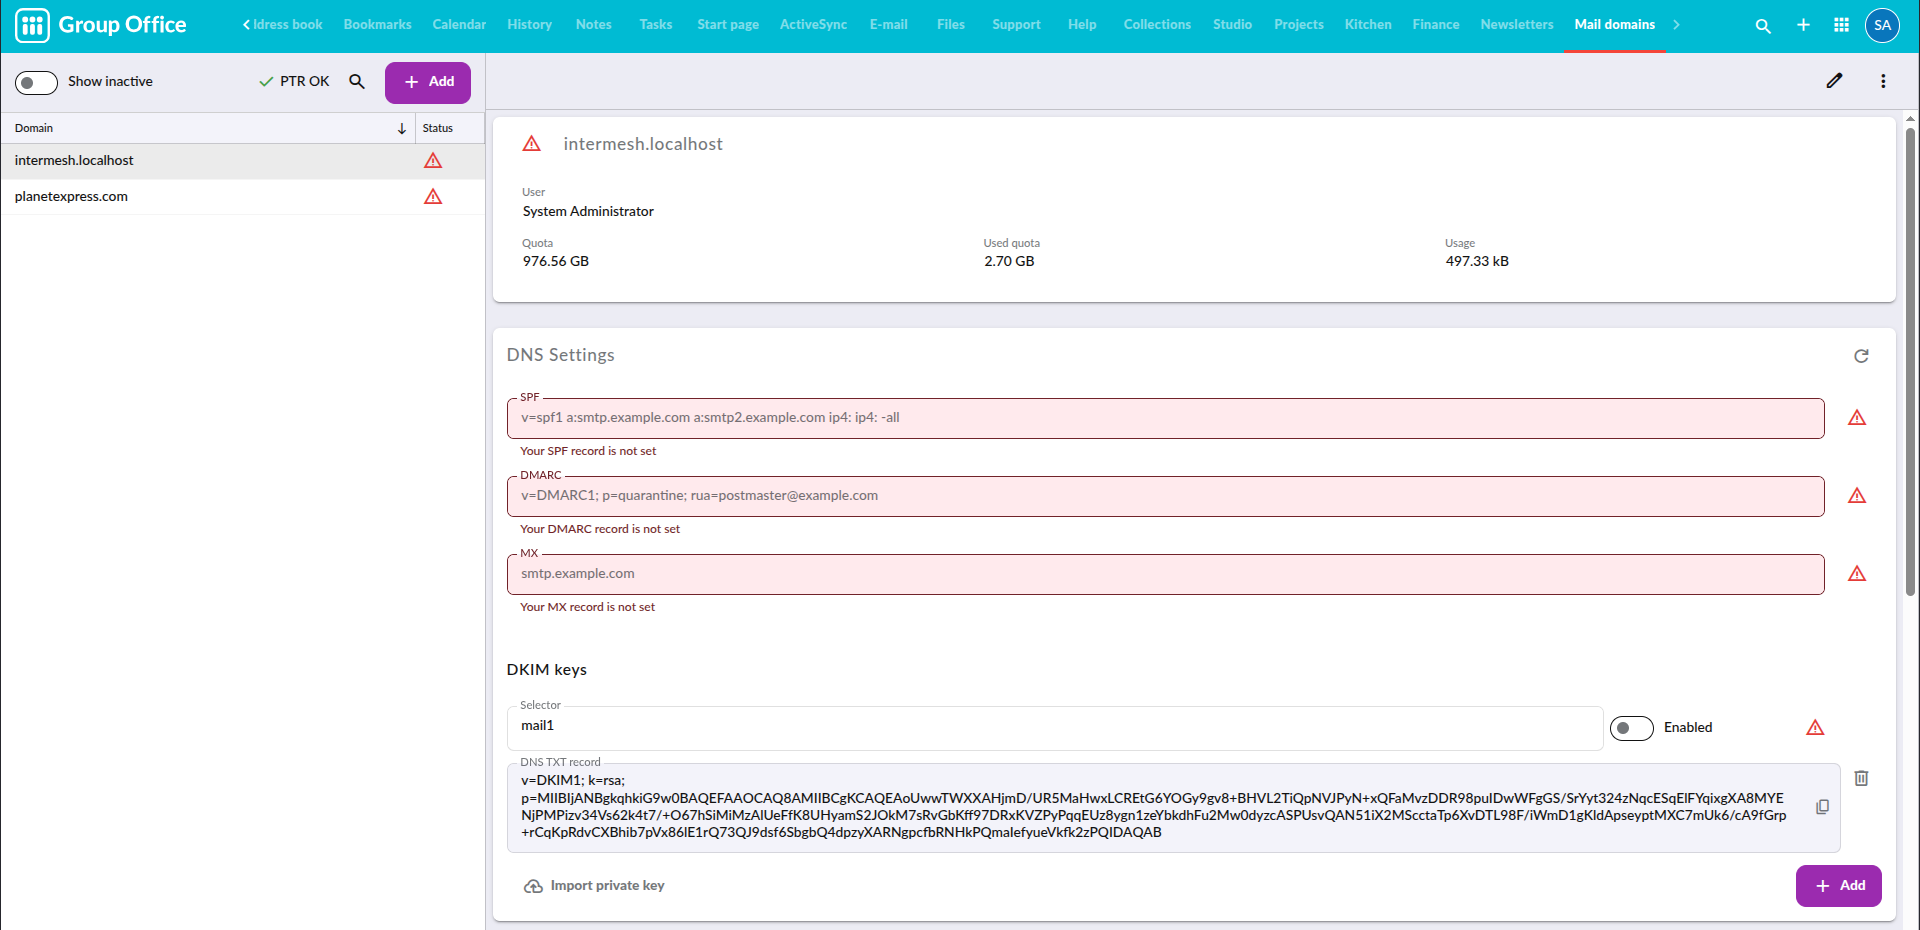1920x930 pixels.
Task: Click DMARC field warning triangle
Action: (1857, 496)
